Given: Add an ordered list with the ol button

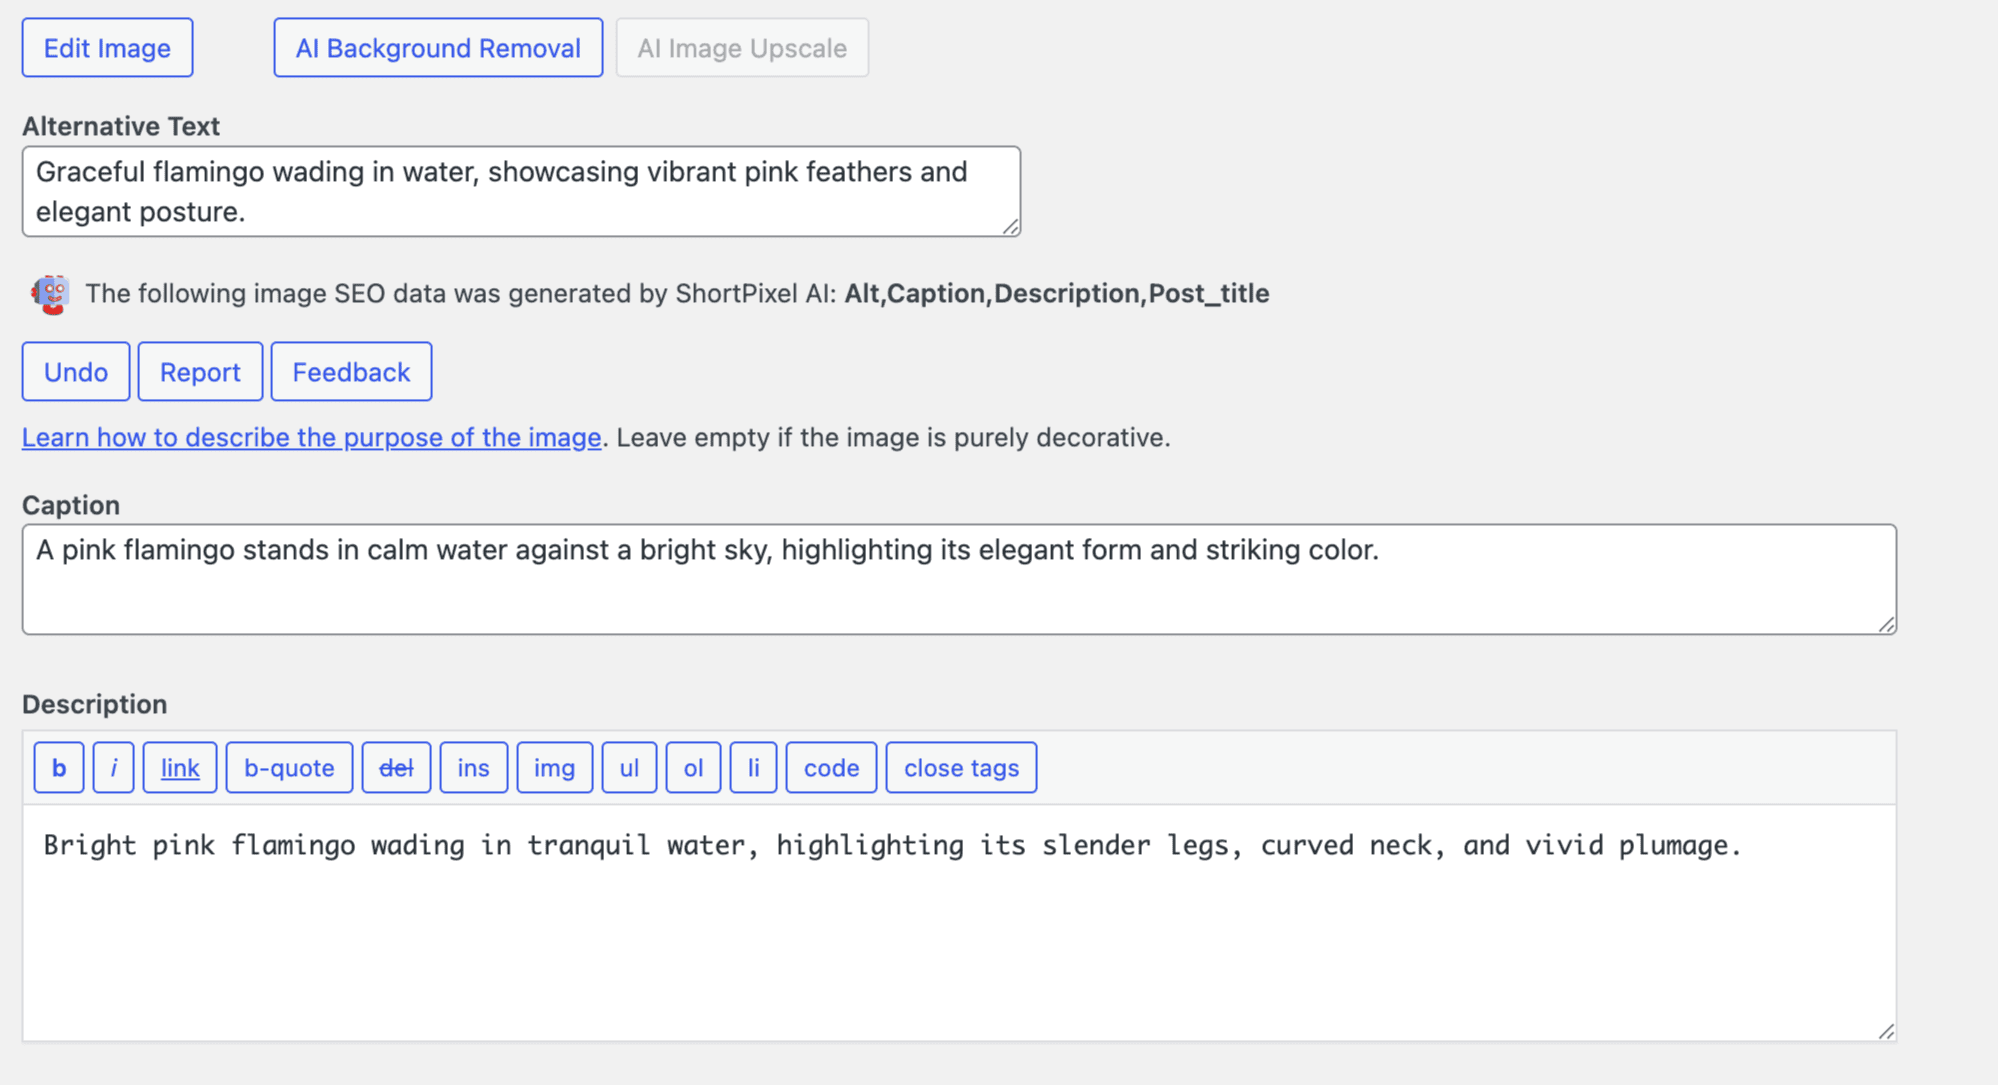Looking at the screenshot, I should (693, 768).
